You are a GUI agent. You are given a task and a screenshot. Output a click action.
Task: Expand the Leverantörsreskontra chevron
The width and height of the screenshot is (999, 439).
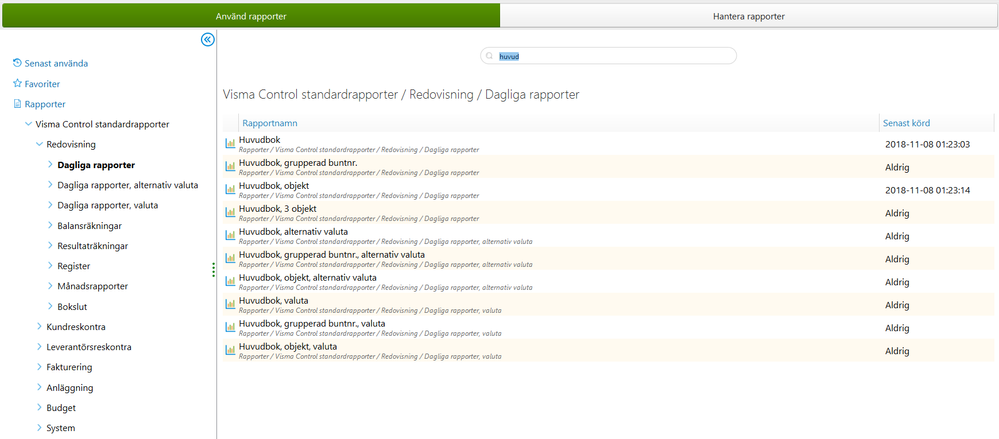[40, 347]
